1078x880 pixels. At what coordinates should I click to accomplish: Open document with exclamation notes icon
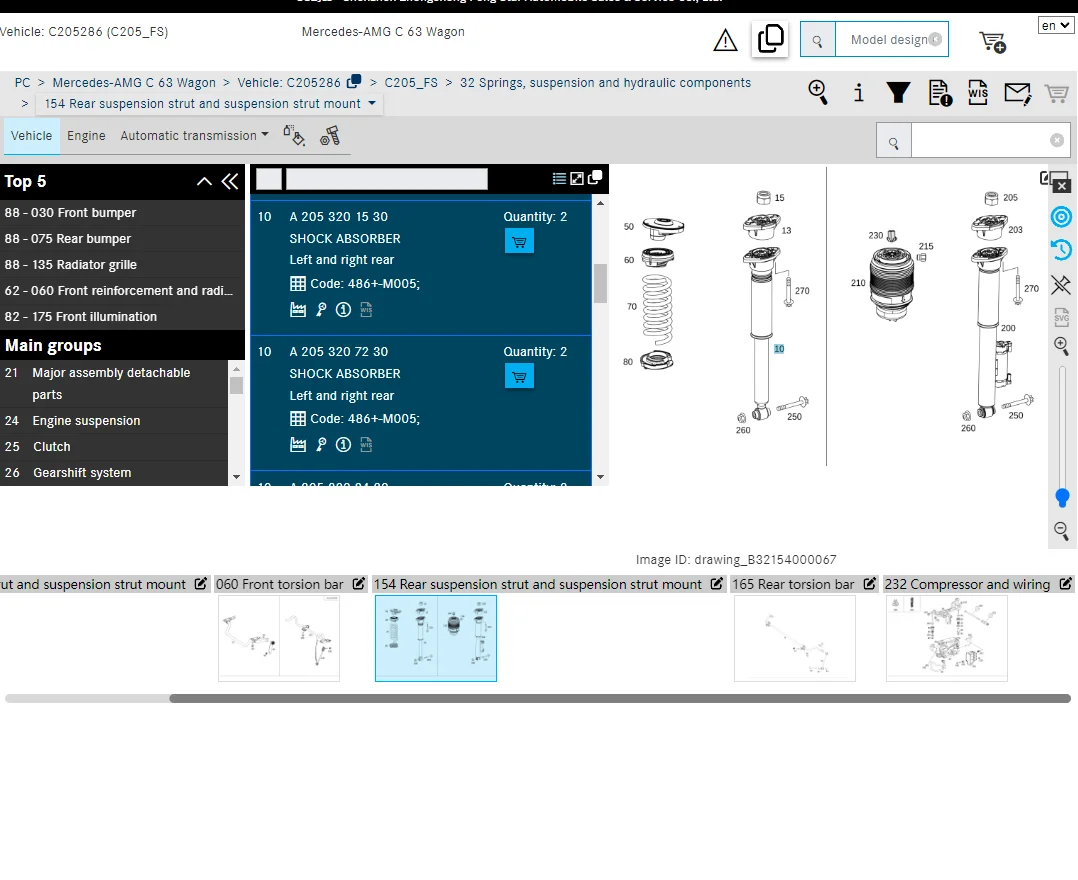[x=939, y=92]
